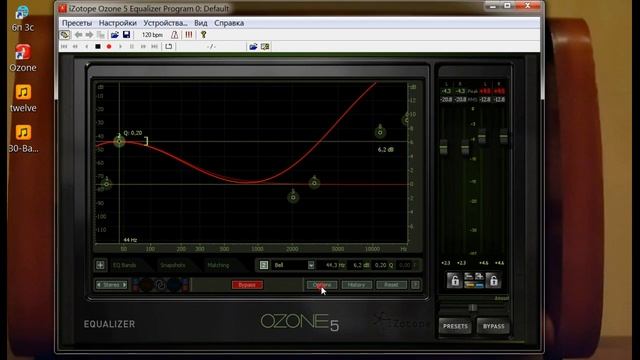Toggle the input channels link lock
The image size is (640, 360).
[454, 280]
